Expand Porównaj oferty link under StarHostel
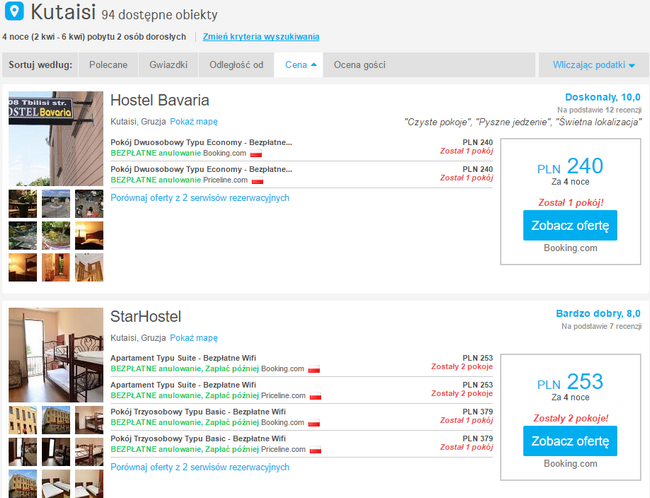The height and width of the screenshot is (498, 650). (x=200, y=467)
